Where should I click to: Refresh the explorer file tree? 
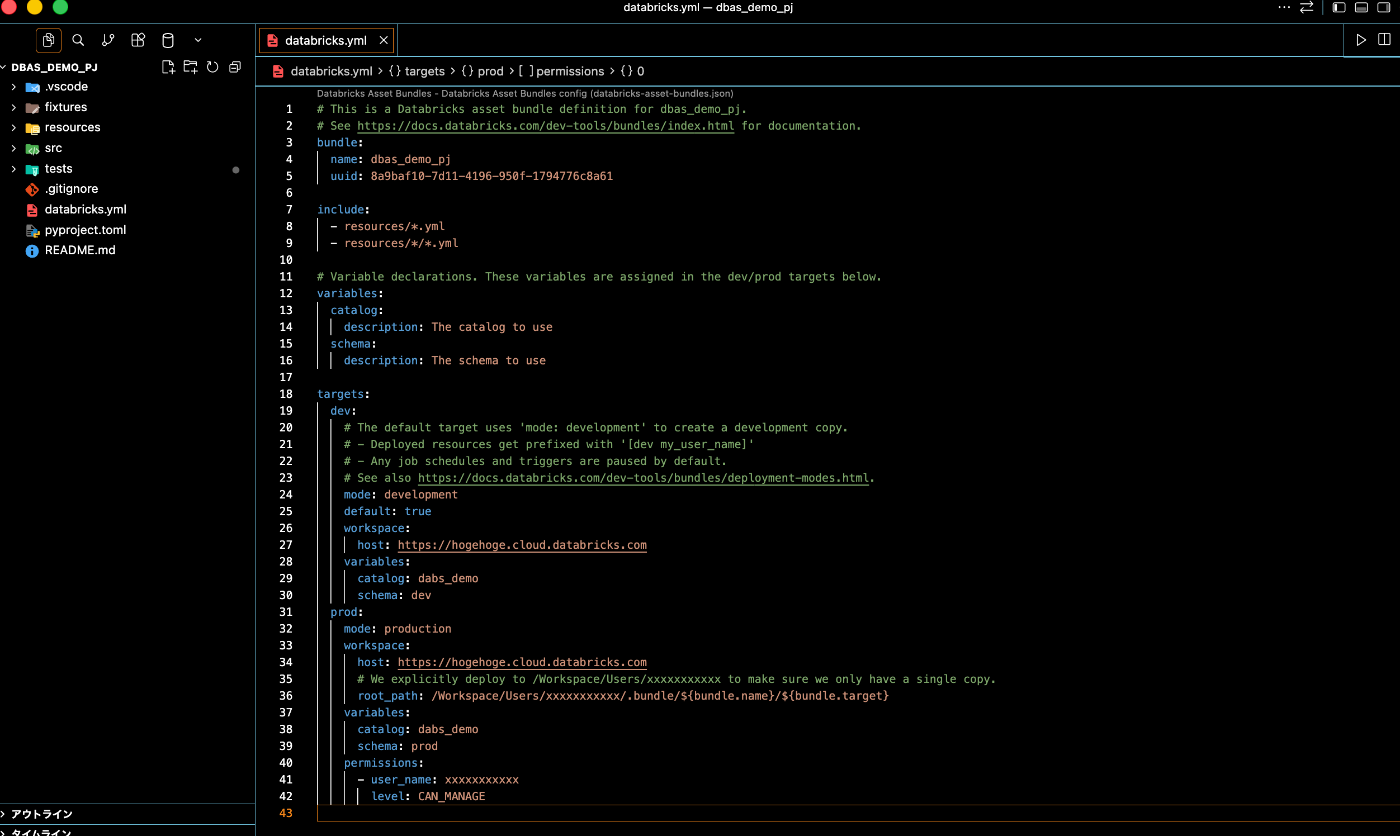coord(212,67)
